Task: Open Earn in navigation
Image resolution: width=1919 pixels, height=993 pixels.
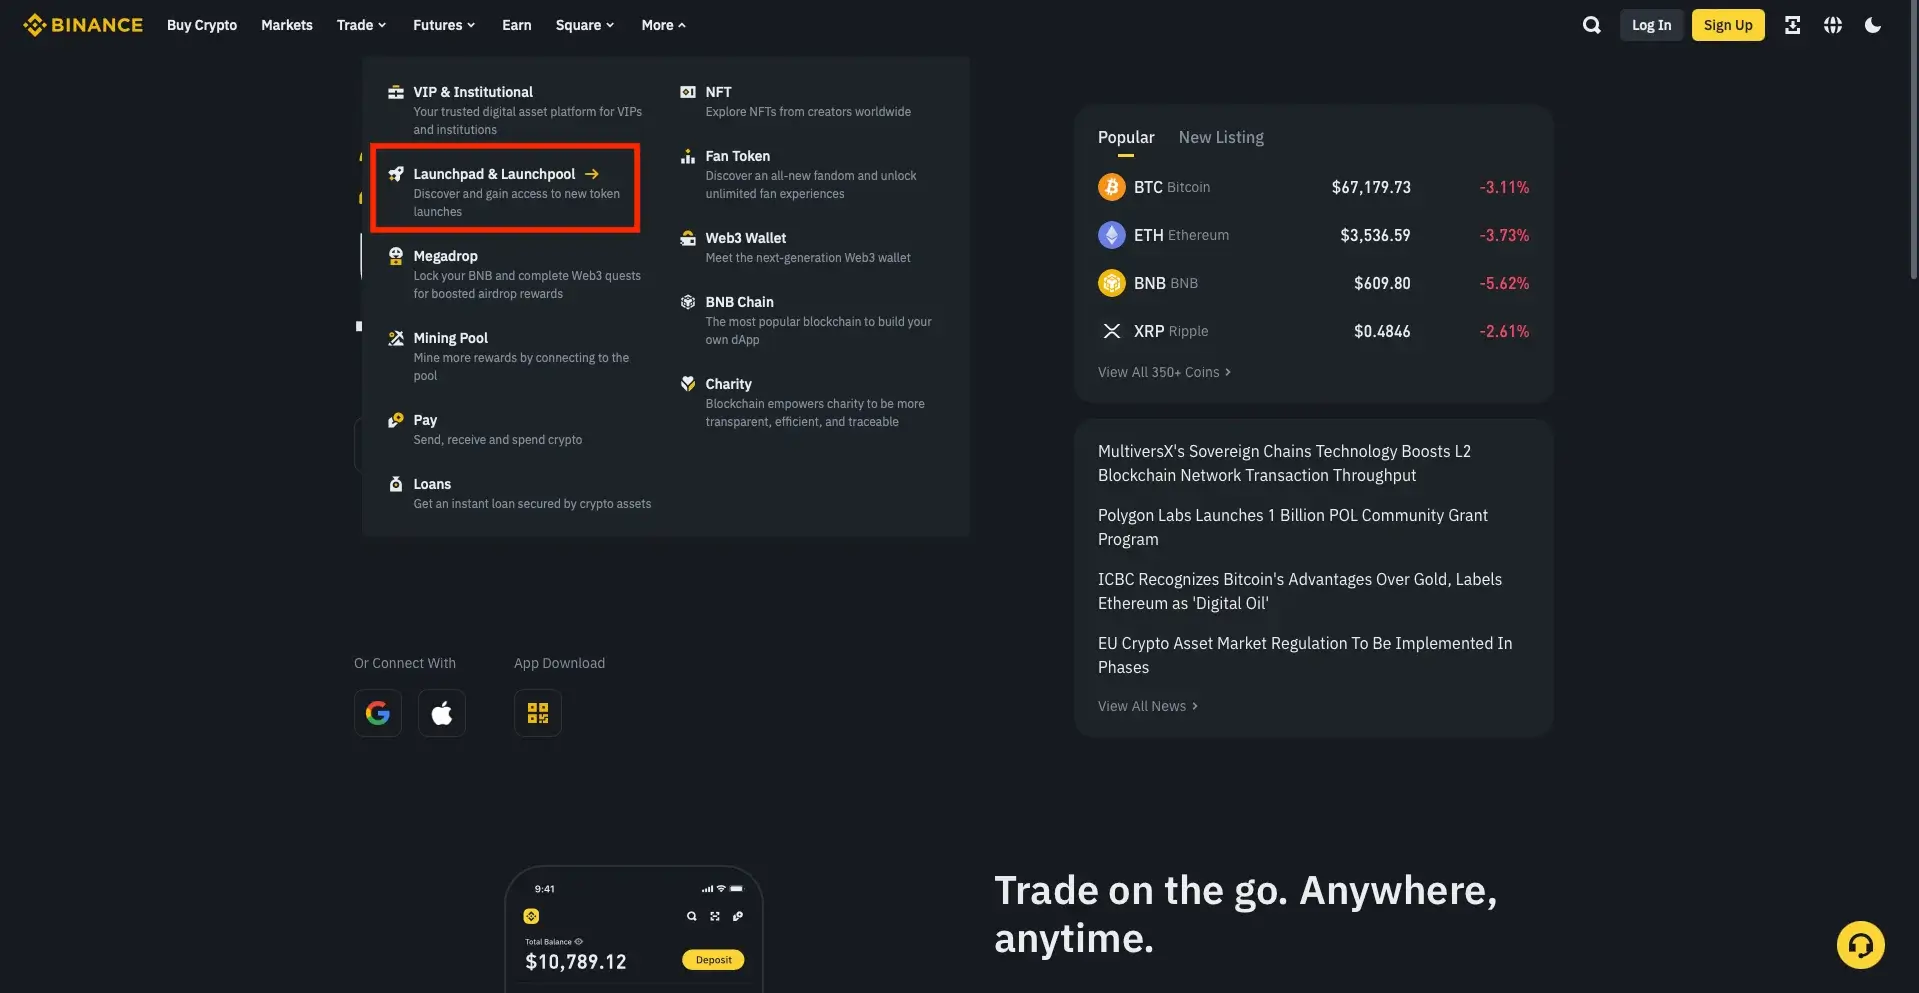Action: (x=517, y=25)
